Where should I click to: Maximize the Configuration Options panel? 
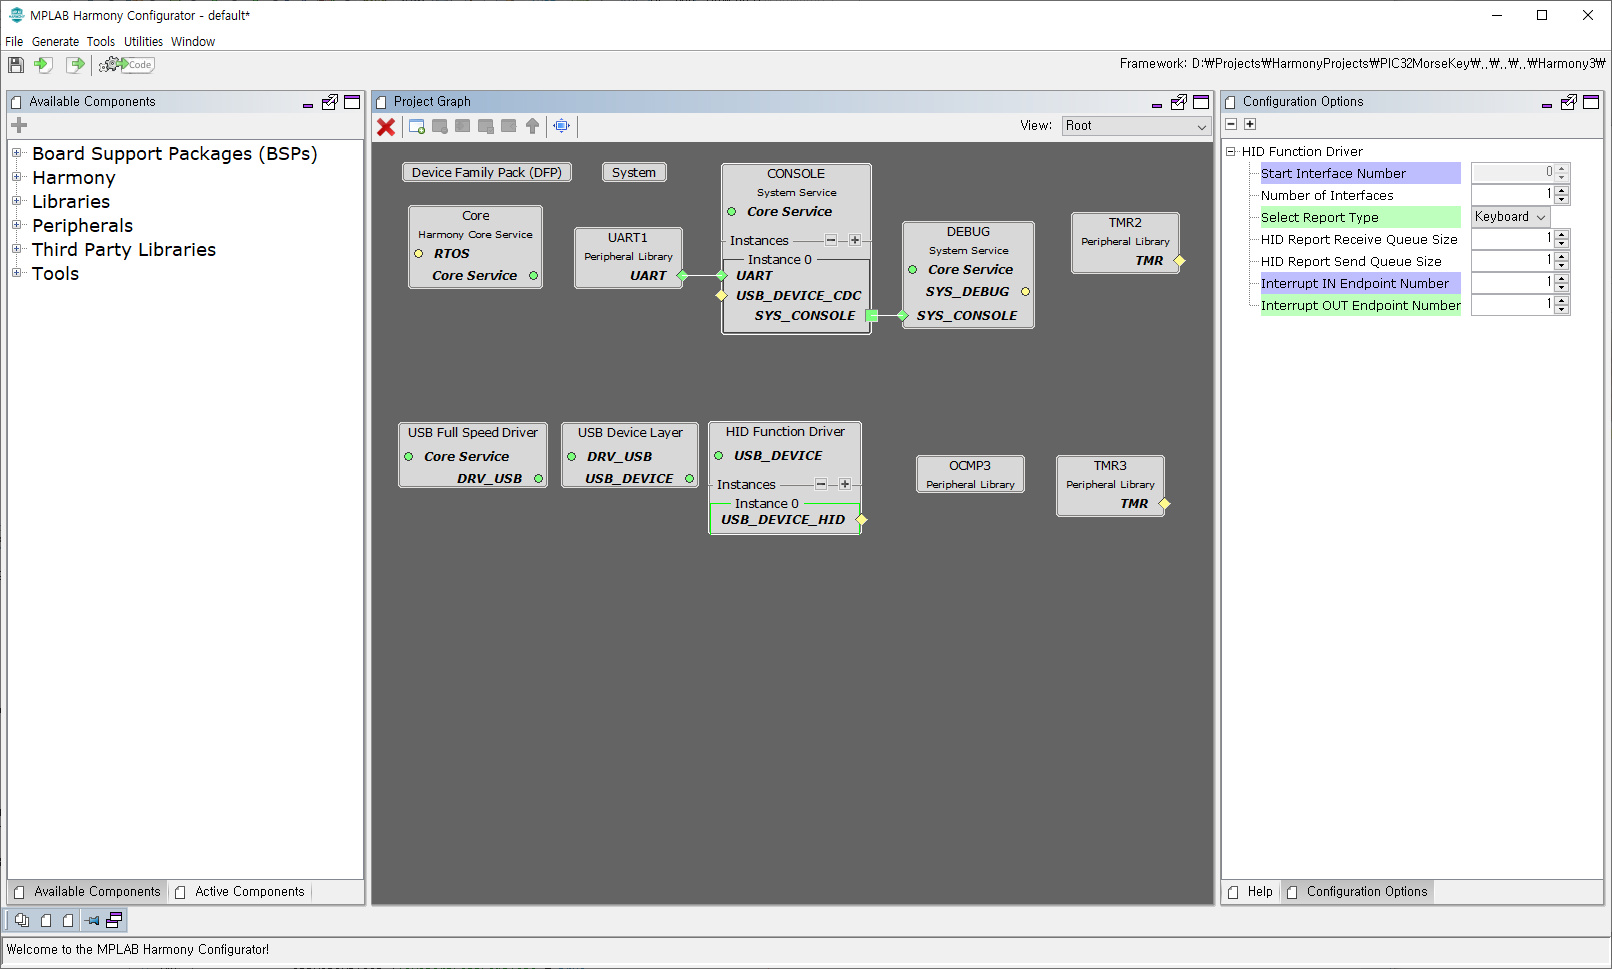point(1591,102)
